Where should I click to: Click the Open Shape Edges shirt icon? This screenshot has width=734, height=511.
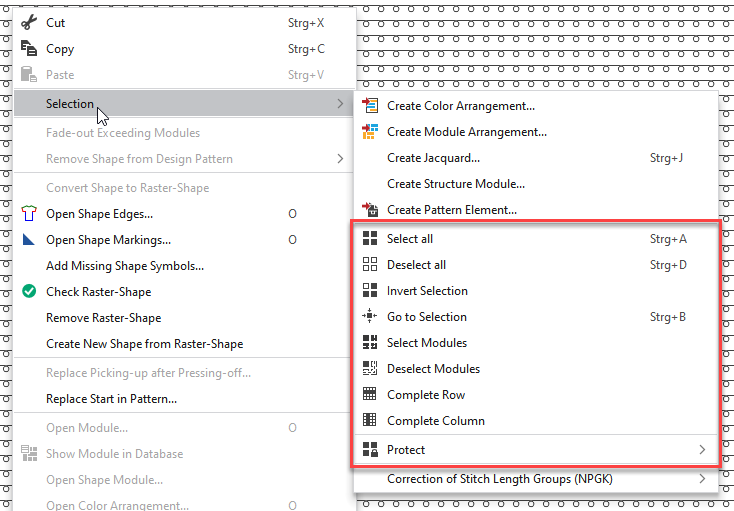click(x=29, y=213)
